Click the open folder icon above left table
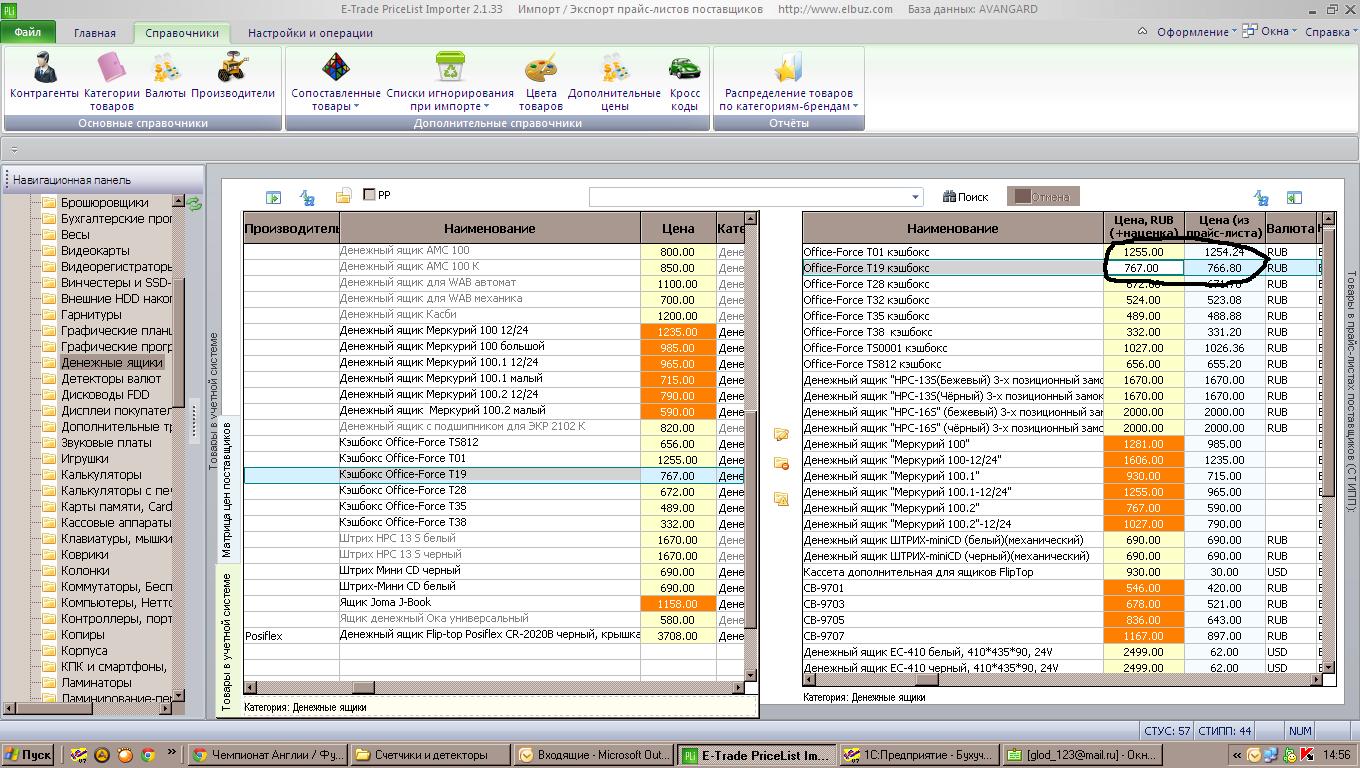This screenshot has height=768, width=1360. pyautogui.click(x=343, y=196)
